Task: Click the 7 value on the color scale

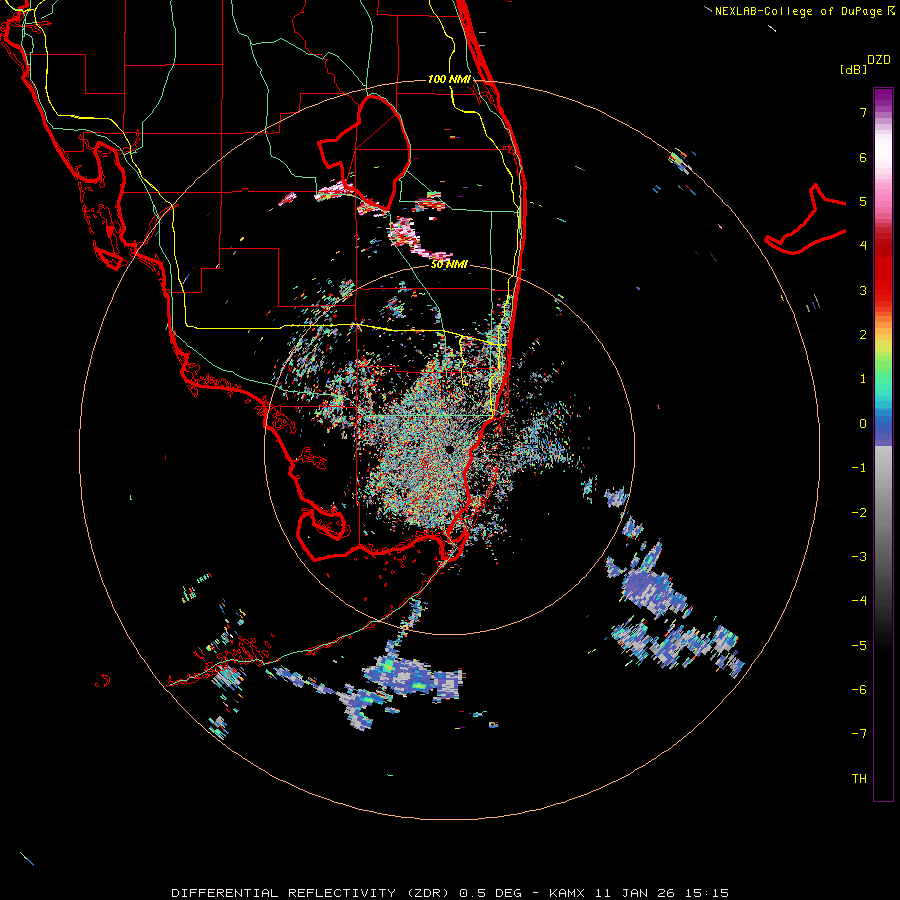Action: point(863,112)
